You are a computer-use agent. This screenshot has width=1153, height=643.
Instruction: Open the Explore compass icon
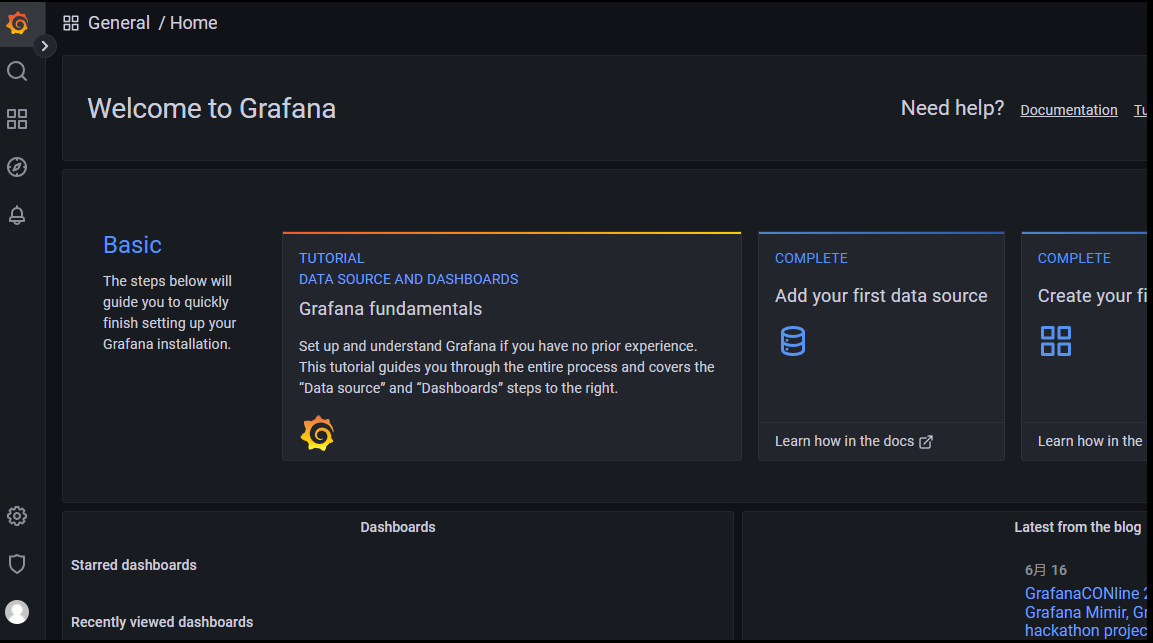pyautogui.click(x=17, y=167)
